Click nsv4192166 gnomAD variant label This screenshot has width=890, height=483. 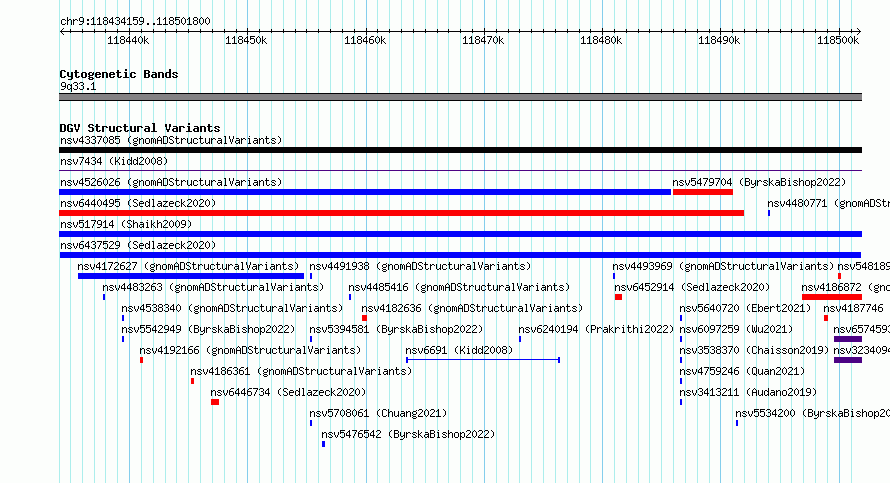tap(250, 350)
